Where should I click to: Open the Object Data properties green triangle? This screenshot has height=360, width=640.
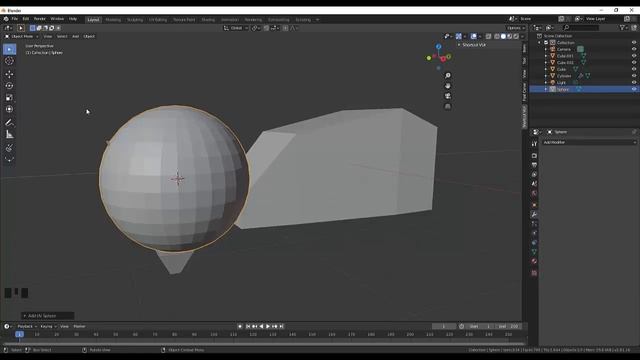point(534,252)
